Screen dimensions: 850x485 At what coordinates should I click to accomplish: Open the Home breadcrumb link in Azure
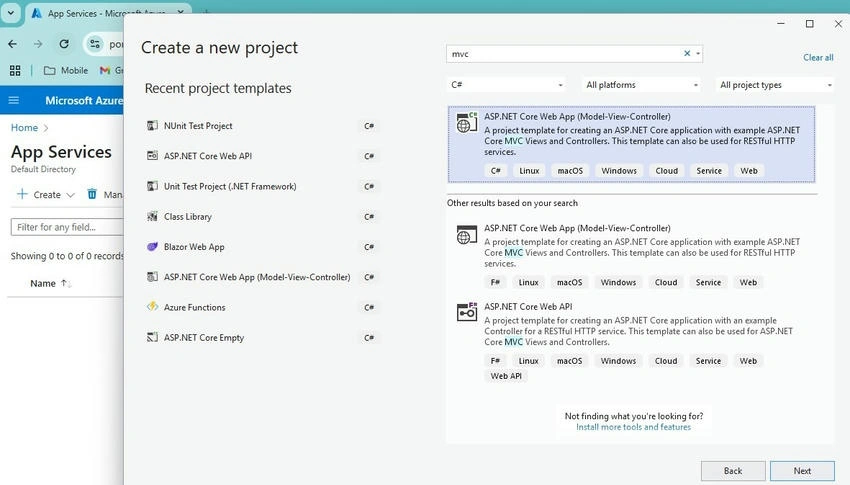pyautogui.click(x=24, y=128)
